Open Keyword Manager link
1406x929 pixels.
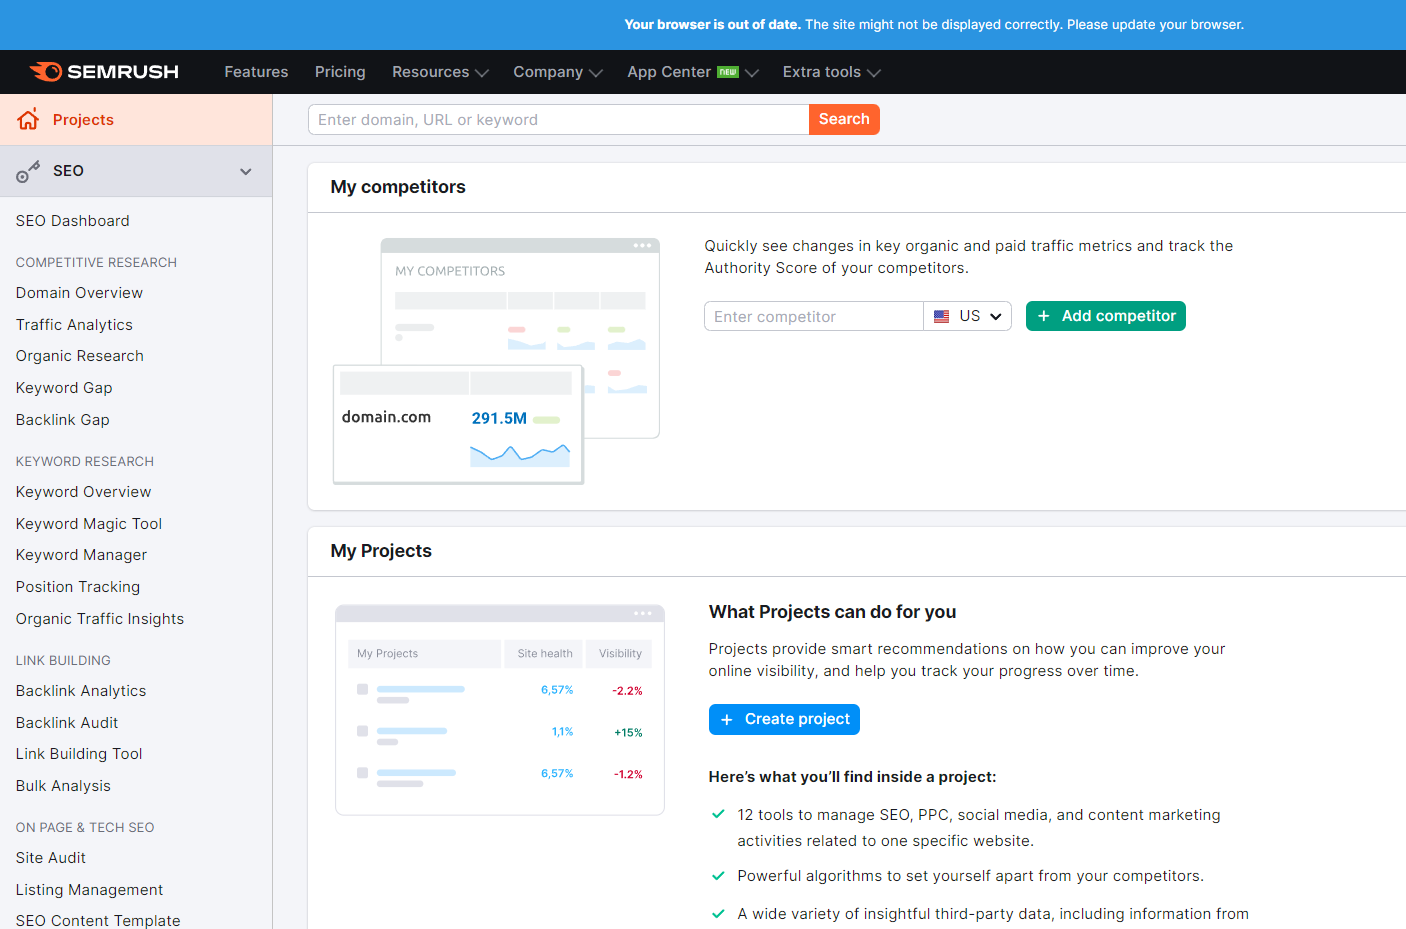click(82, 555)
